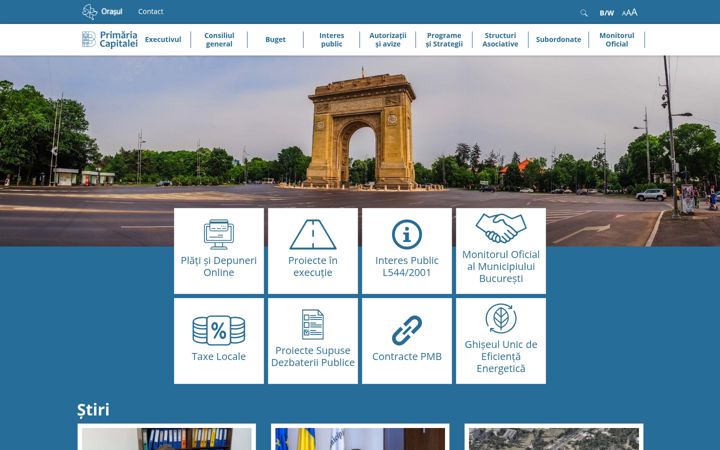Open Ghișeul Unic de Eficiență Energetică link
The height and width of the screenshot is (450, 720).
[x=501, y=356]
